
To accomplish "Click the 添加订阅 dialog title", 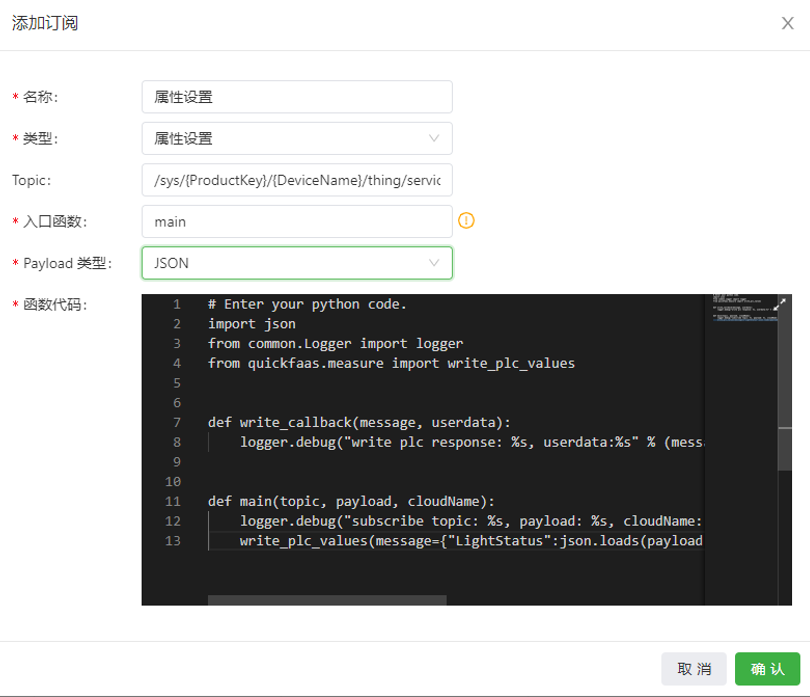I will (45, 23).
